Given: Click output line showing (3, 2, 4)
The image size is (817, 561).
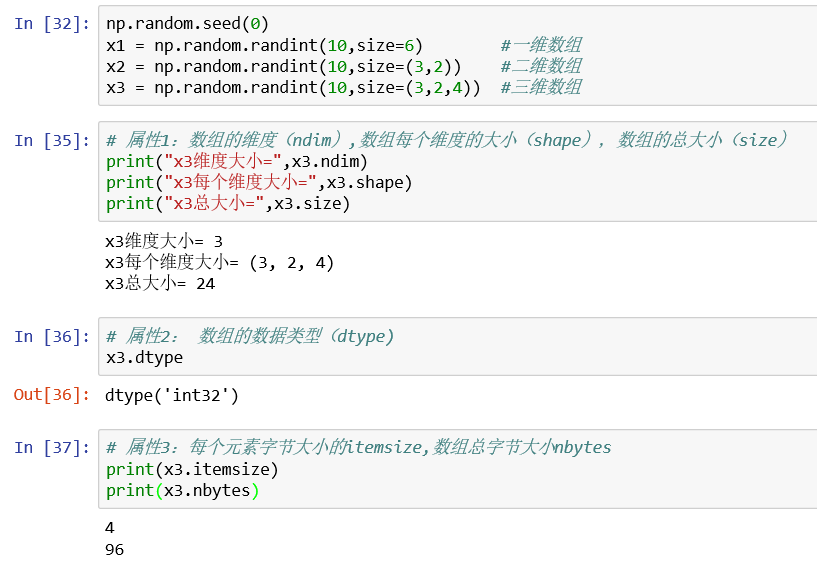Looking at the screenshot, I should tap(219, 262).
